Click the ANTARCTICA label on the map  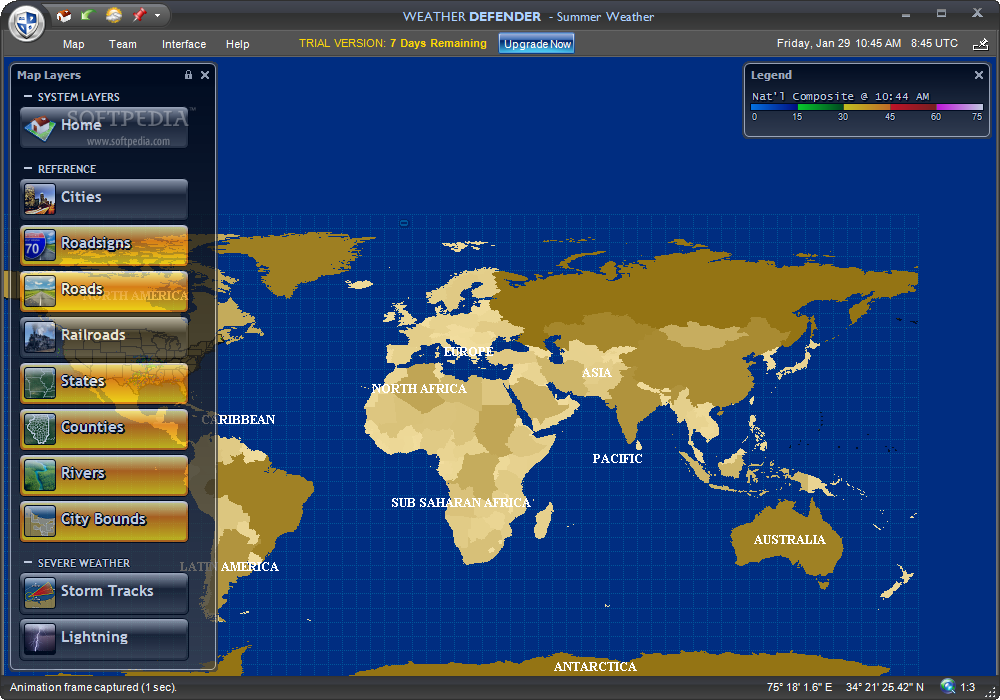[595, 666]
